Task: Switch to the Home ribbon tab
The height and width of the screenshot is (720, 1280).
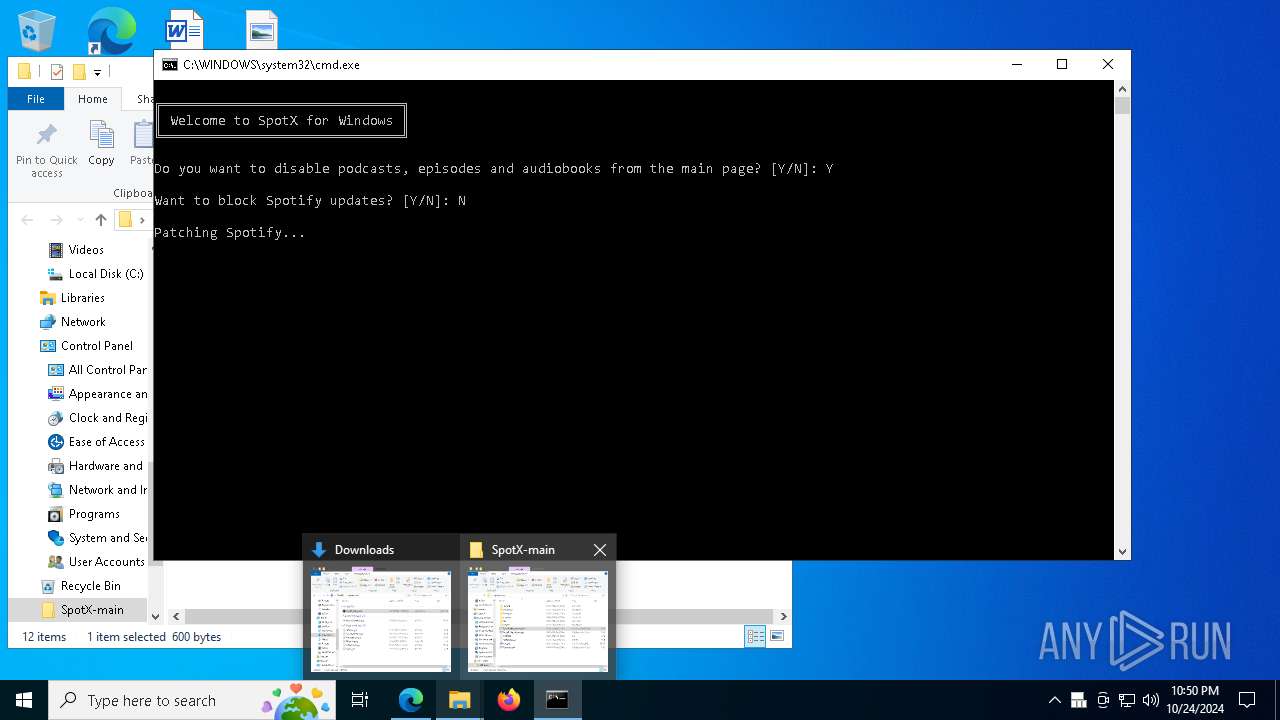Action: (x=93, y=99)
